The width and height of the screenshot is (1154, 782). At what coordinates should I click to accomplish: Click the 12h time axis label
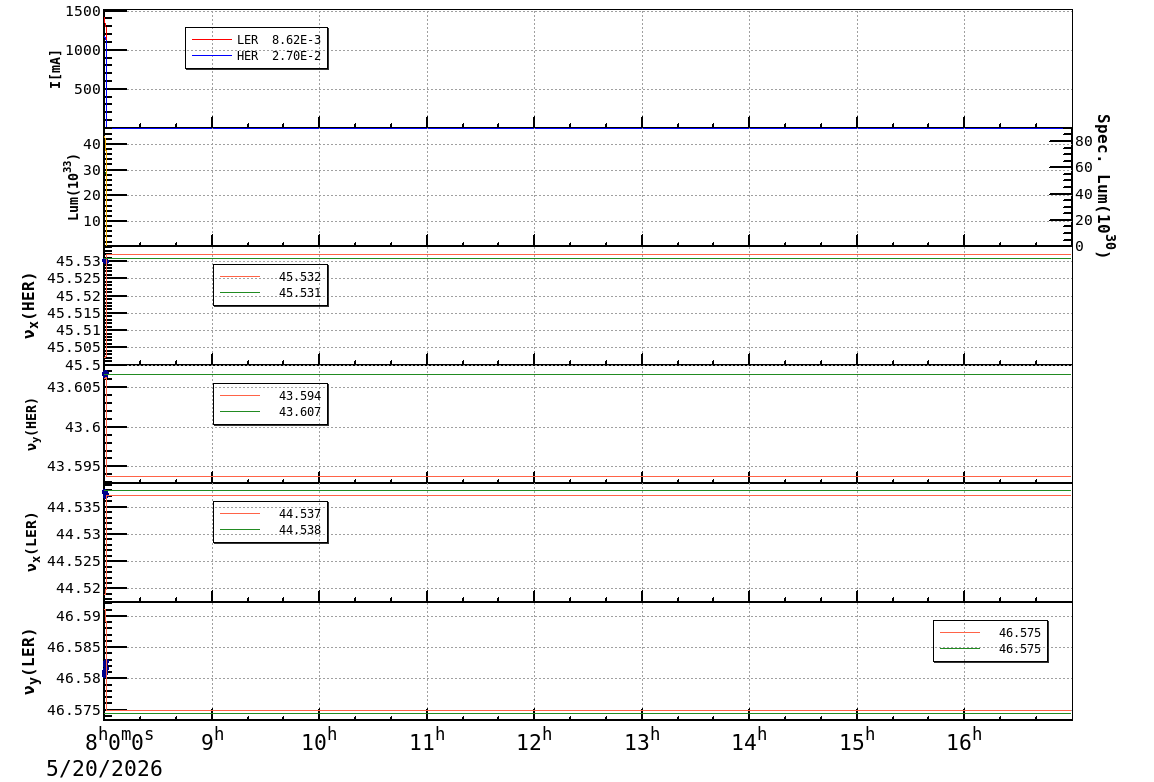click(x=534, y=740)
